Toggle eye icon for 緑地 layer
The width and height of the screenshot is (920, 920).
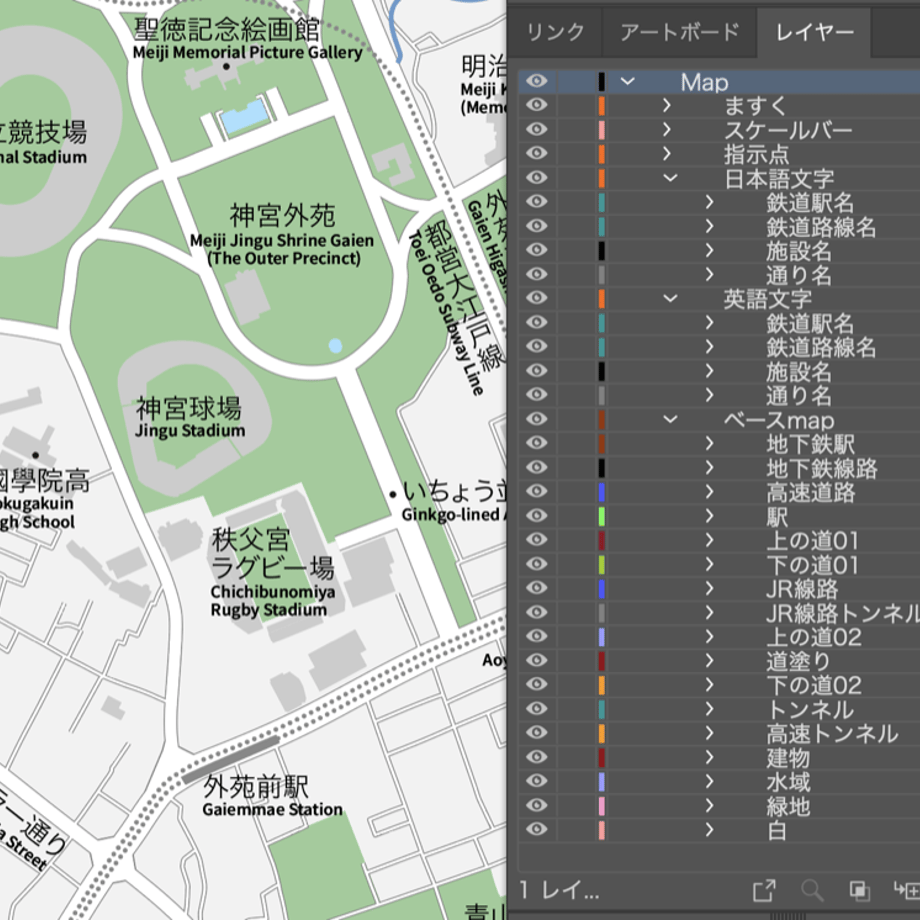[x=536, y=805]
